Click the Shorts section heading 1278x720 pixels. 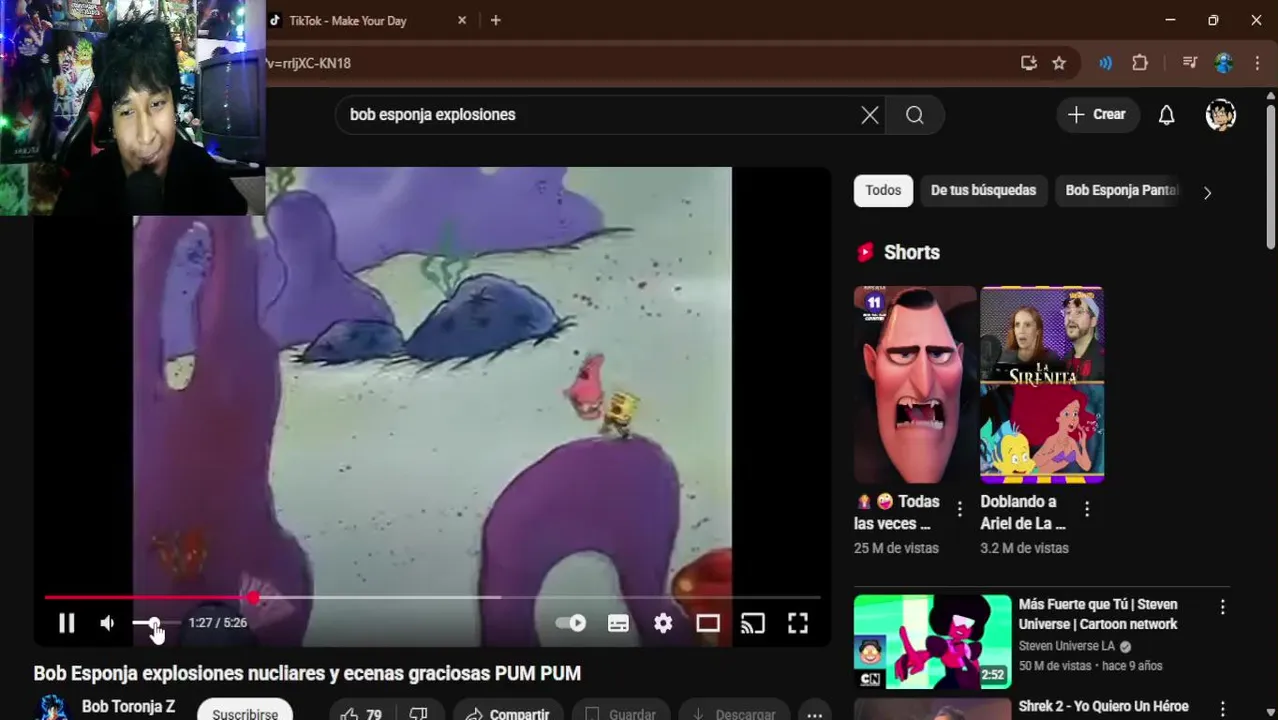911,252
